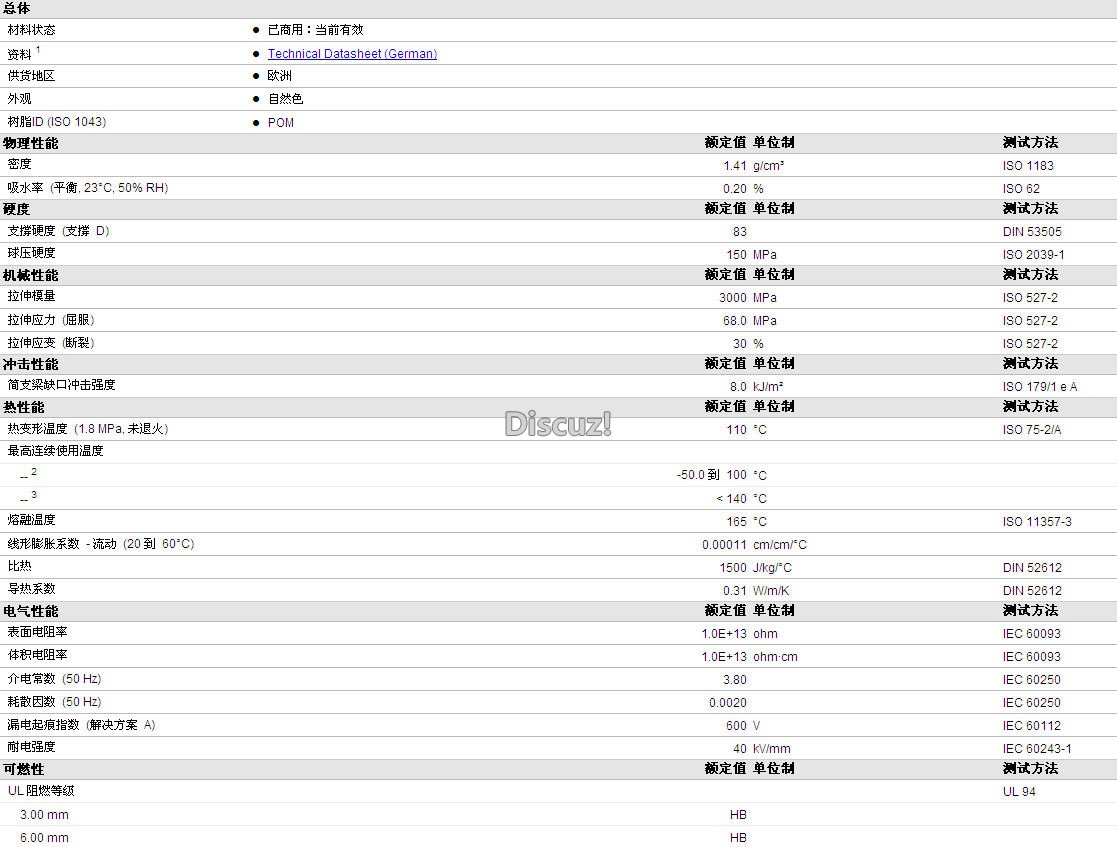
Task: Click the 树脂ID (ISO 1043) label
Action: click(57, 122)
